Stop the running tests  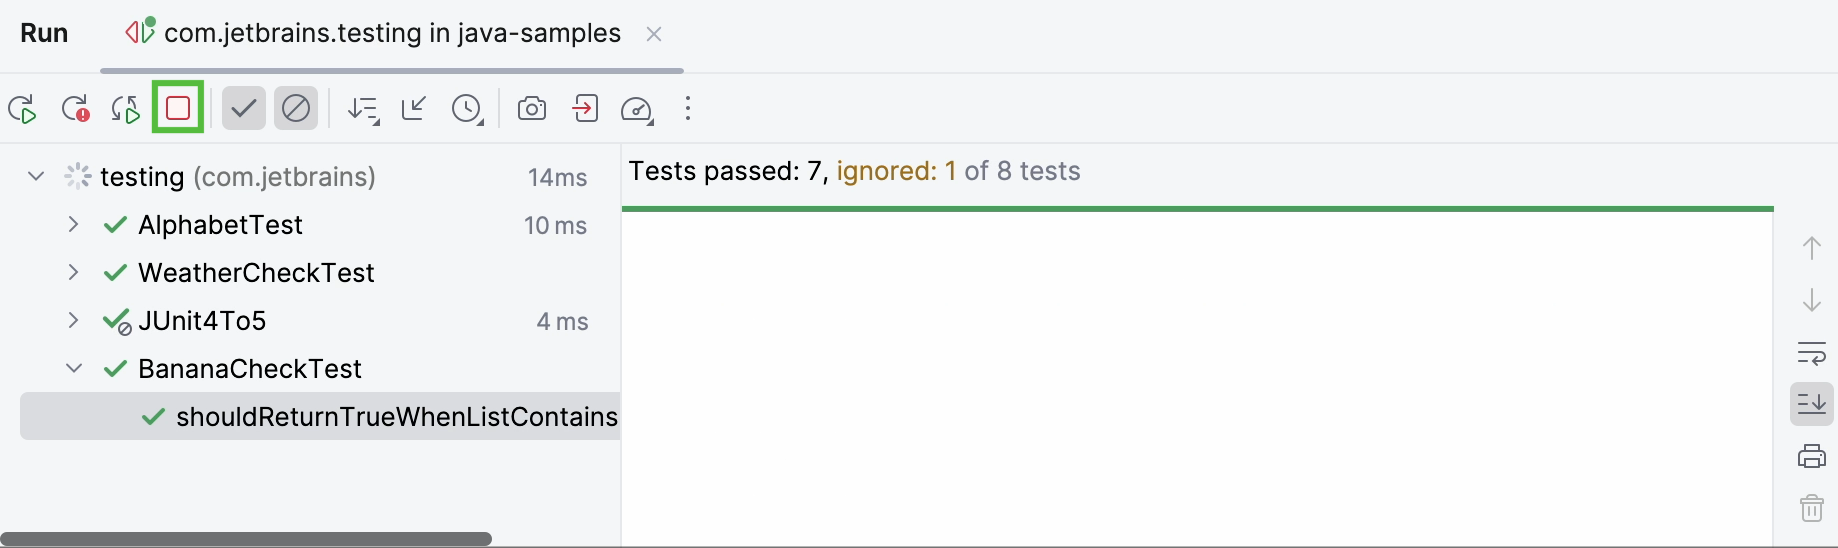tap(178, 108)
